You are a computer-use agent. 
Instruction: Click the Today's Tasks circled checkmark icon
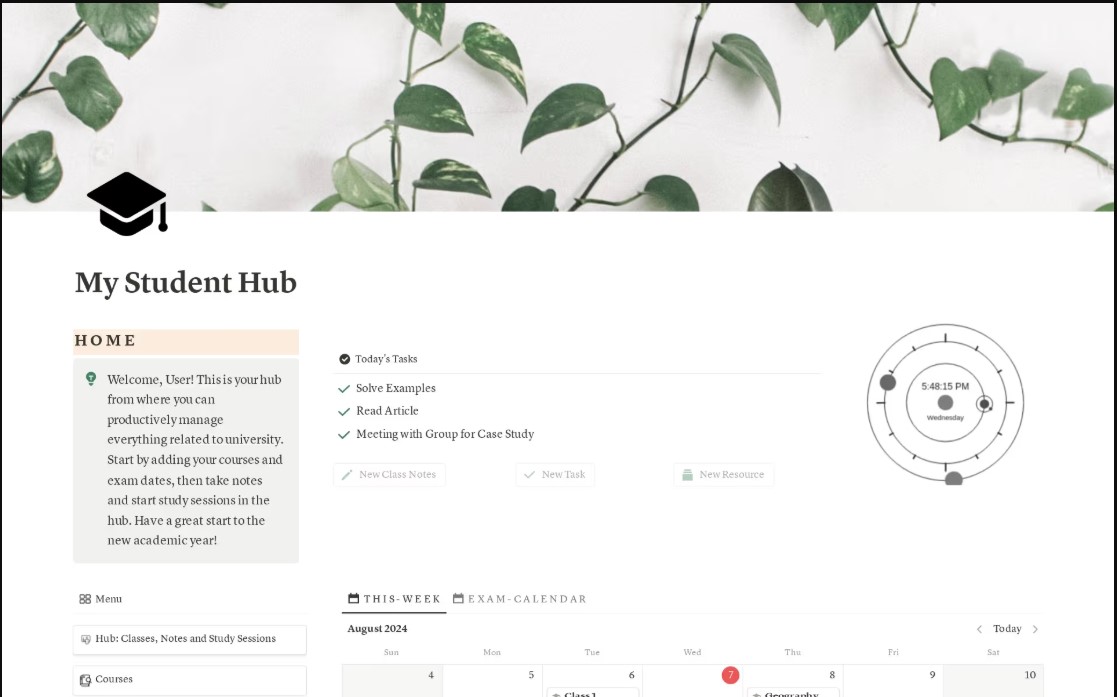click(345, 359)
